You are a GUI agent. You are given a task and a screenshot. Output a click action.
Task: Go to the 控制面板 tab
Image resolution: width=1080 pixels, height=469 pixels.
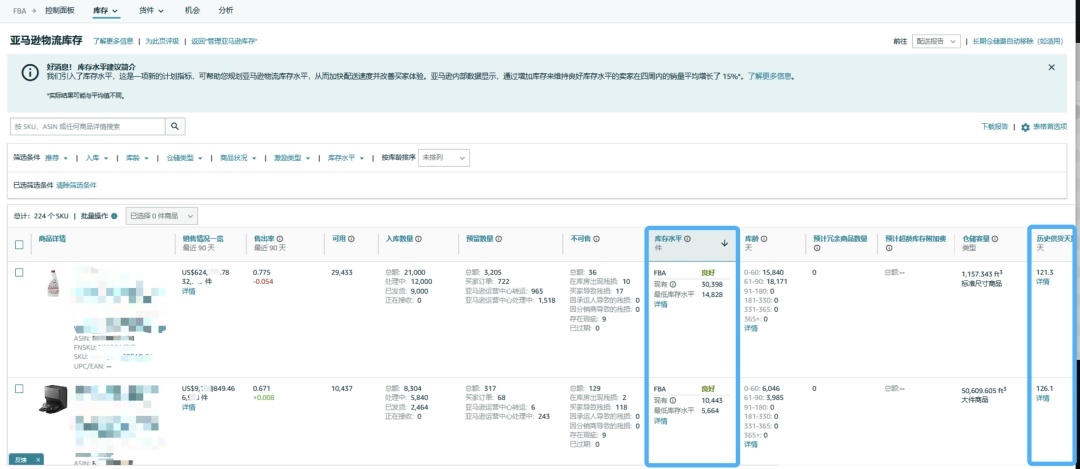click(62, 10)
